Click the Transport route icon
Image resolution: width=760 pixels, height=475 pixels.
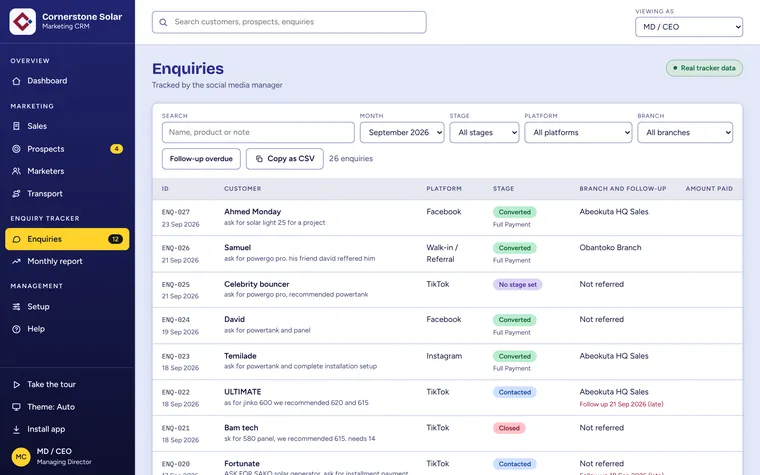16,194
